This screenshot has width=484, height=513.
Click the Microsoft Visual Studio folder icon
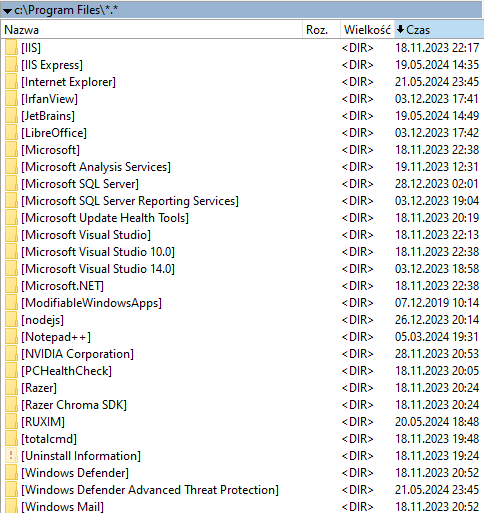[x=11, y=235]
